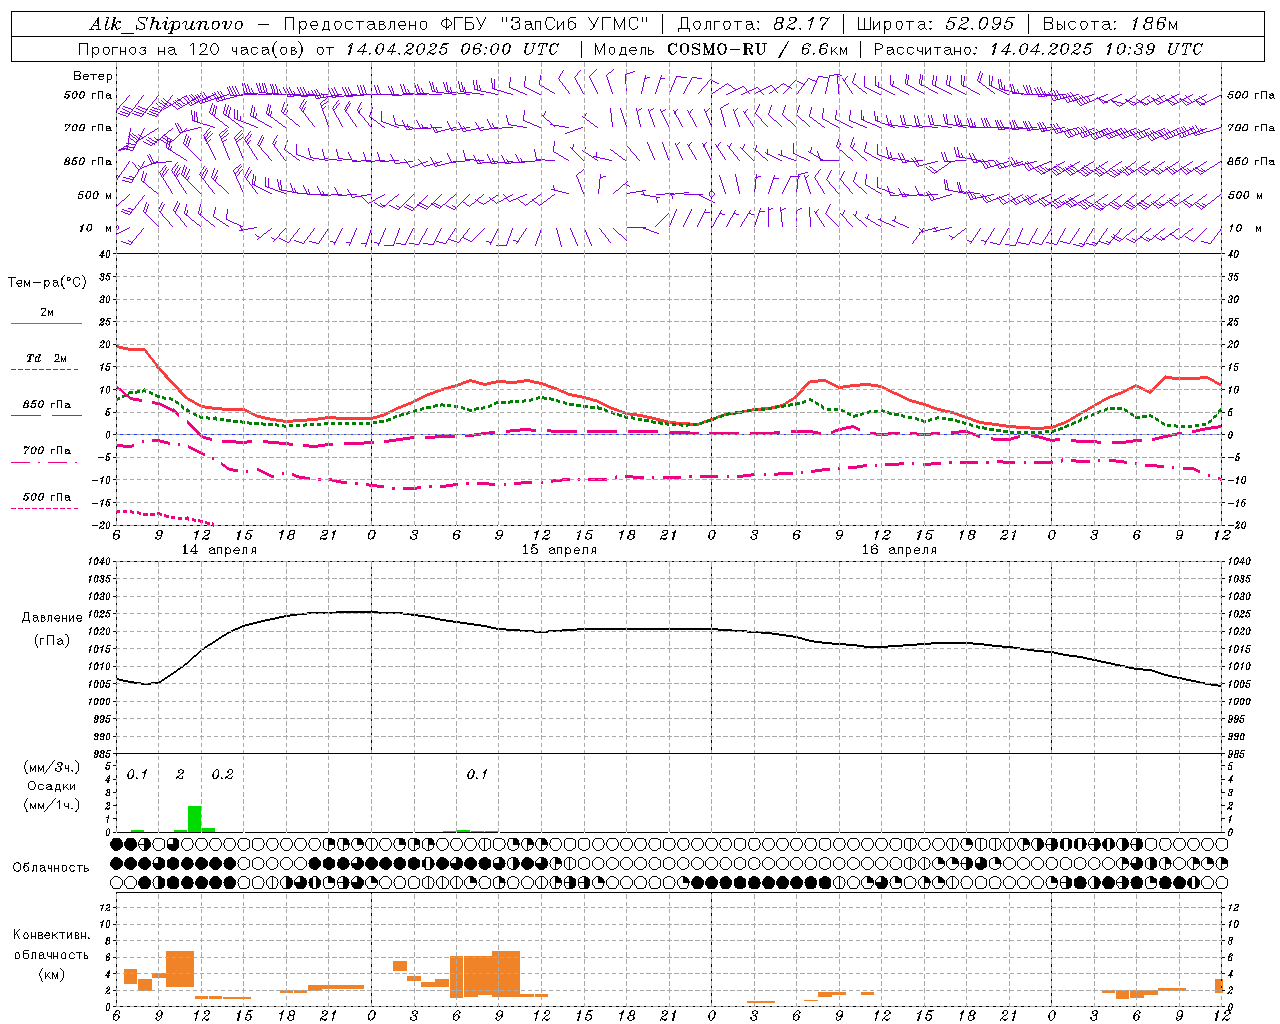The width and height of the screenshot is (1280, 1024).
Task: Click the 2м temperature legend entry
Action: click(x=47, y=313)
